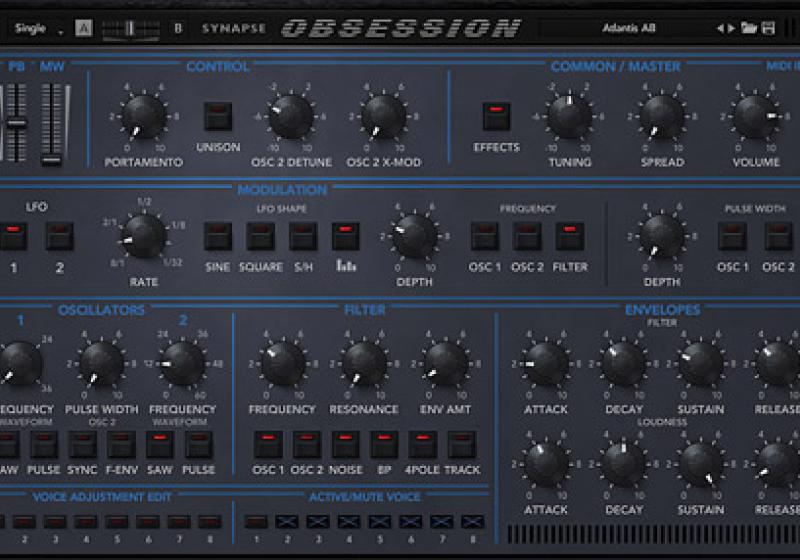Select Sine LFO shape

218,236
